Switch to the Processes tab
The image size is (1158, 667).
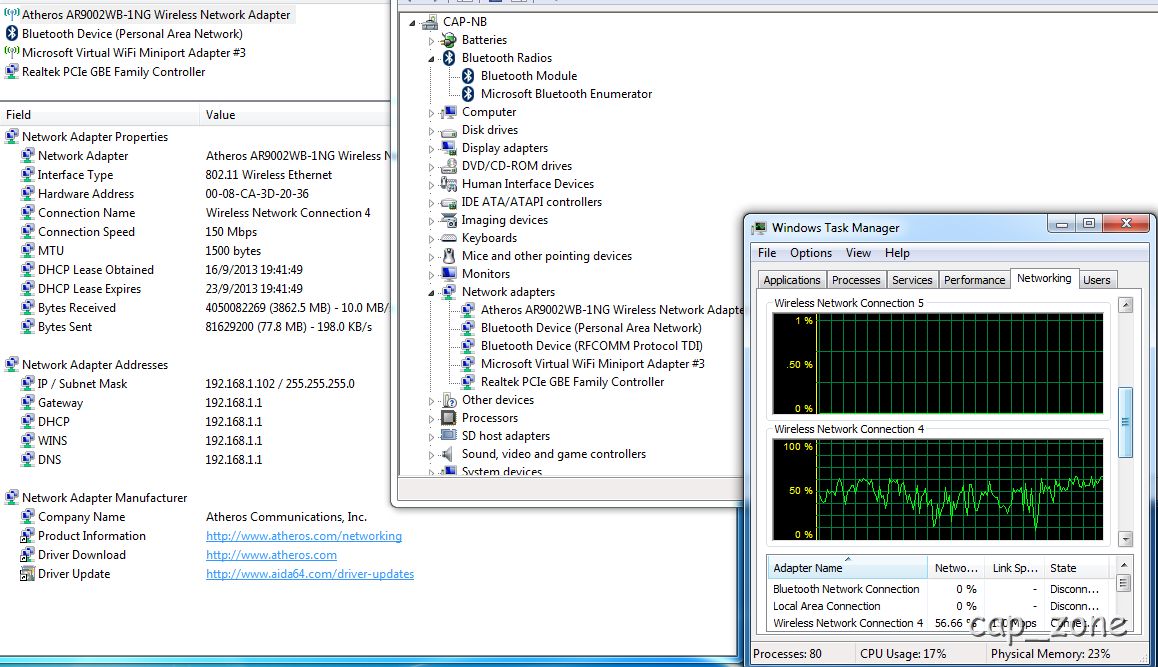pos(856,280)
